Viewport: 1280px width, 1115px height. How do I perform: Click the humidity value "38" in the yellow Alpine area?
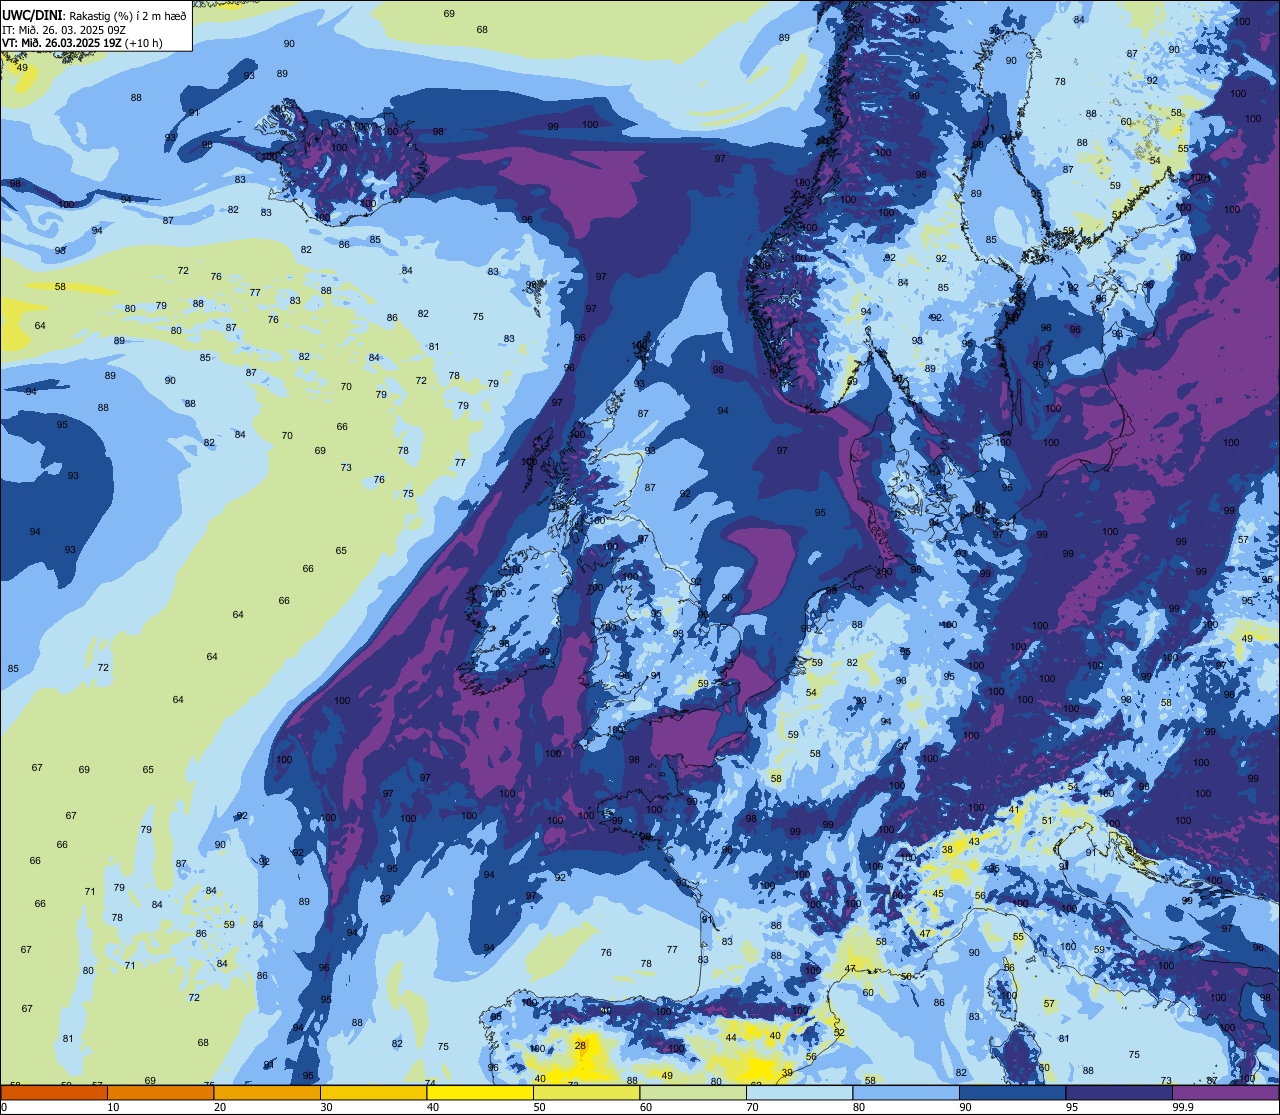coord(947,849)
